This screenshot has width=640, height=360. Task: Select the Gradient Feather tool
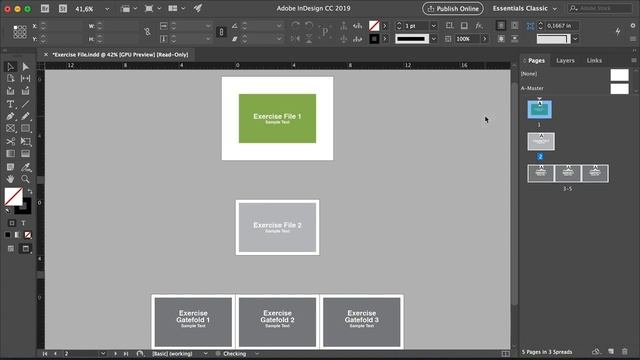click(25, 154)
